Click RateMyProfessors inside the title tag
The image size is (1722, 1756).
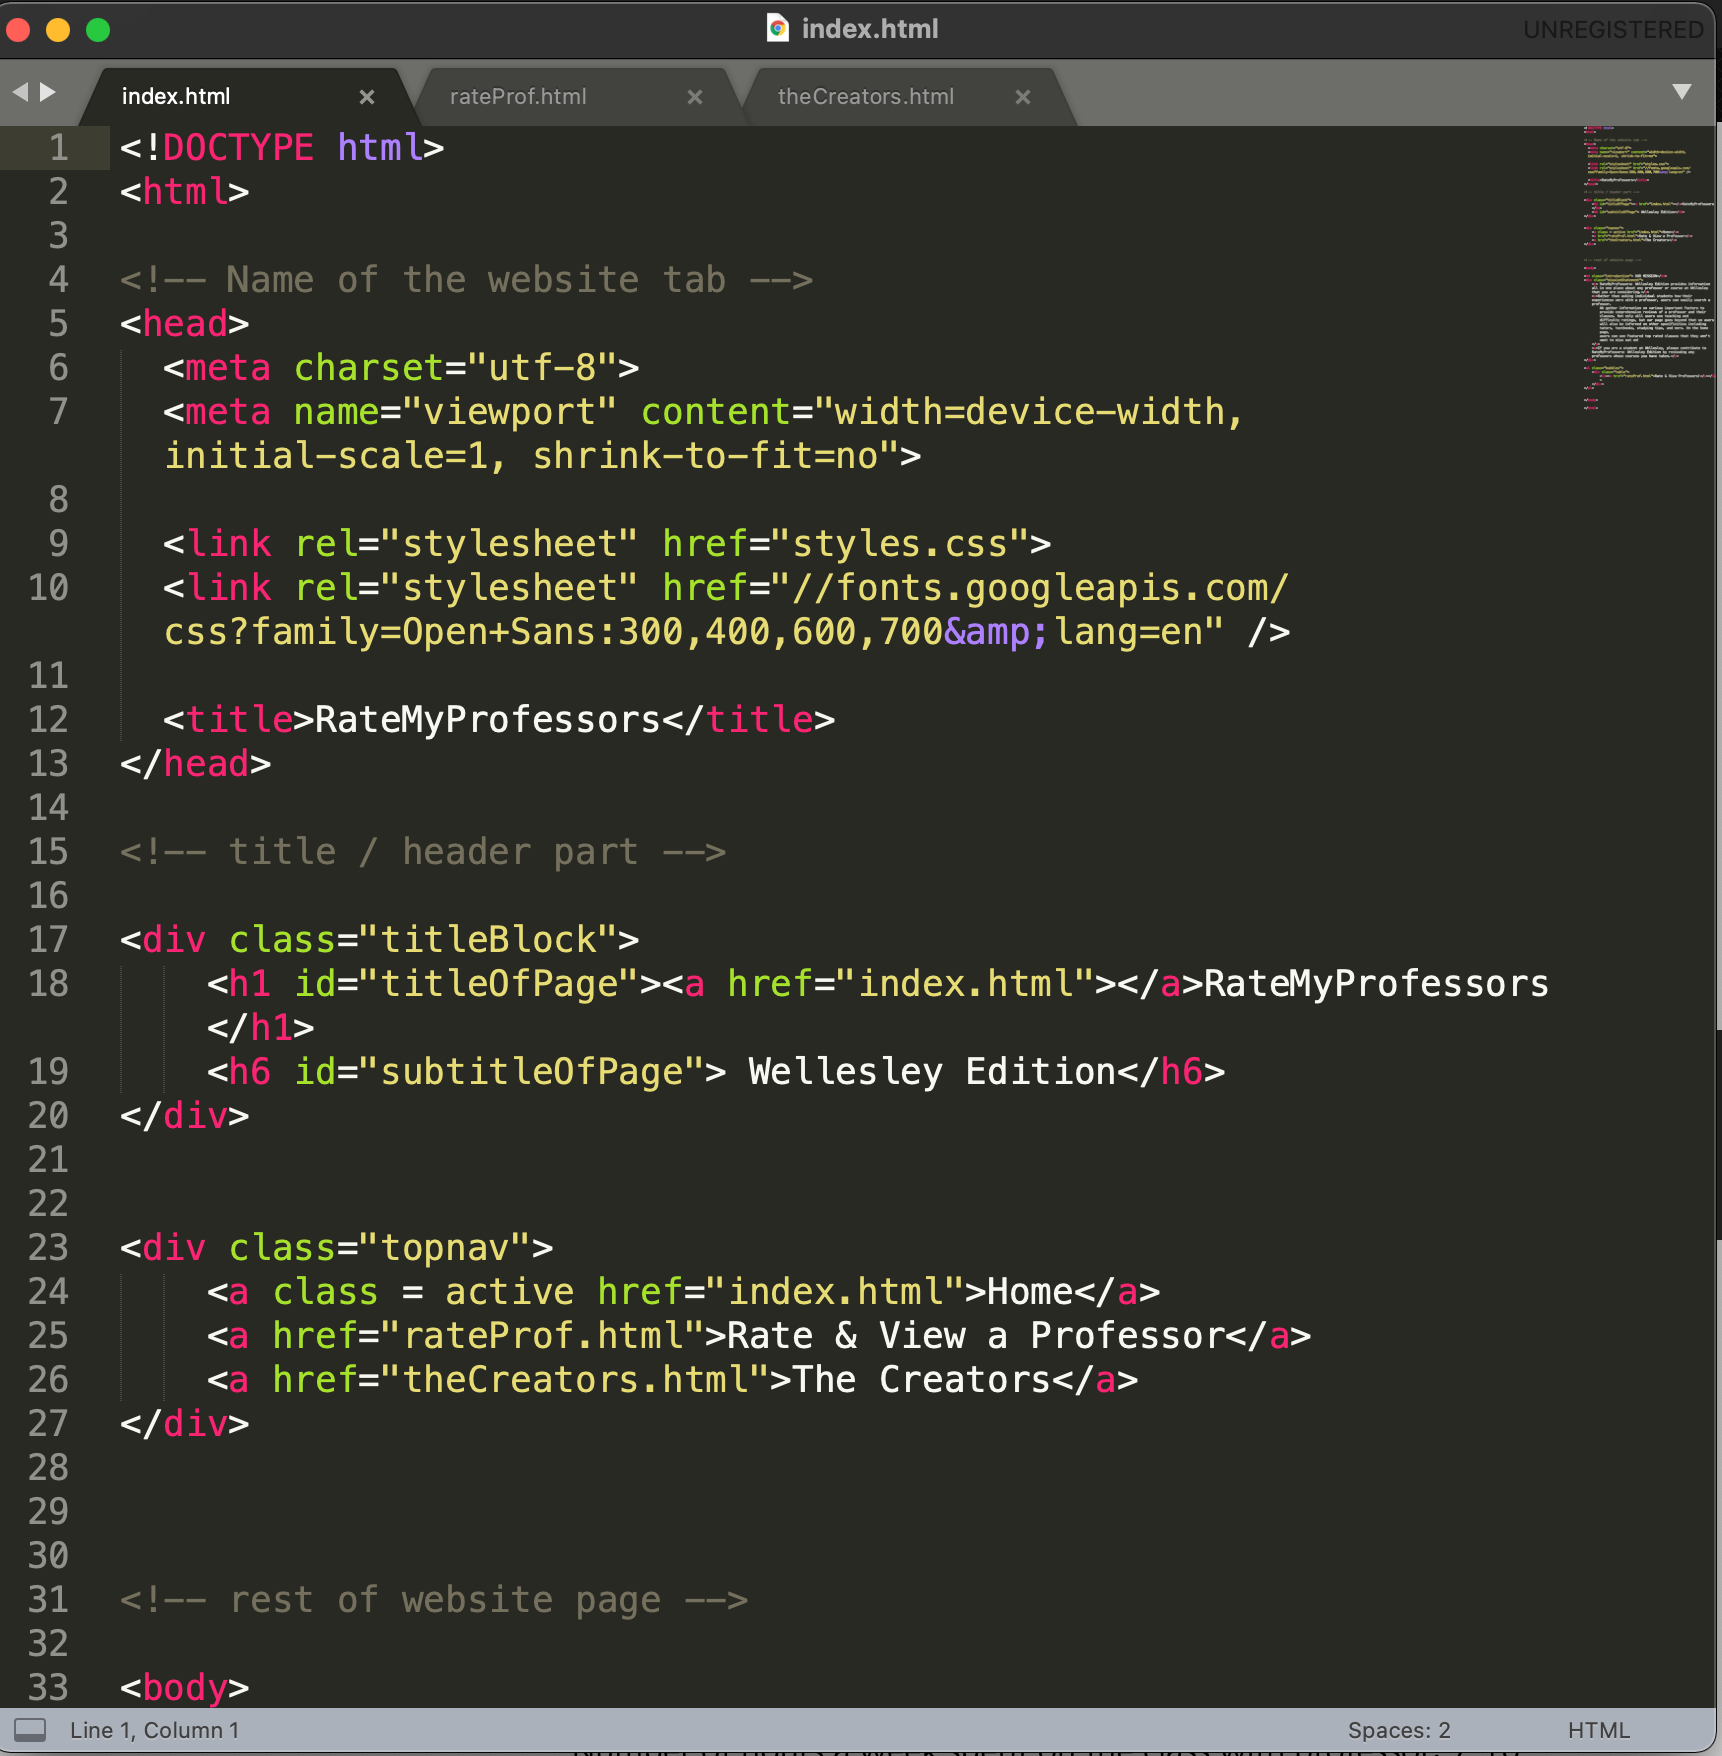488,720
